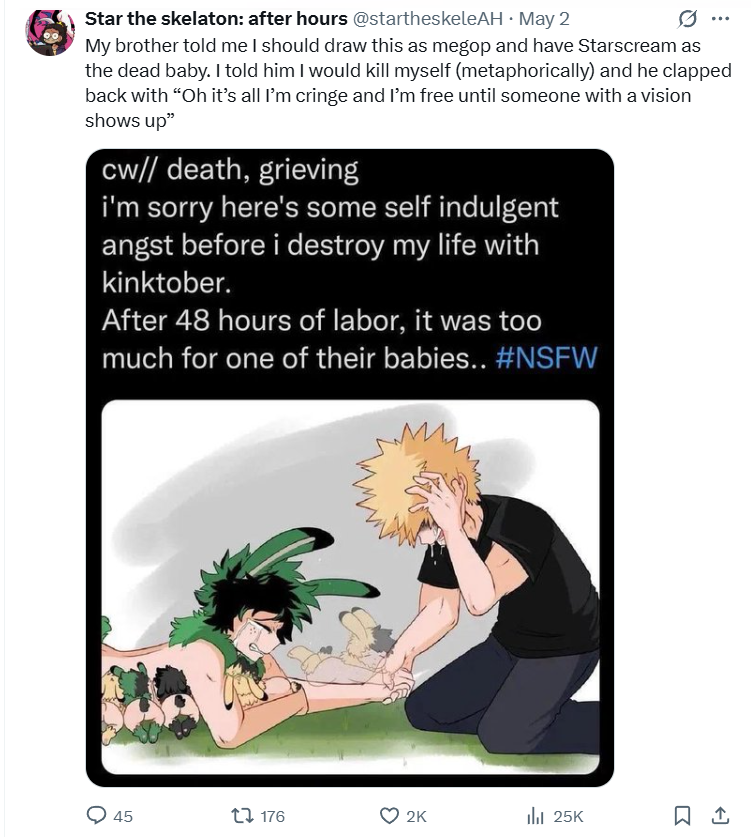751x837 pixels.
Task: Open the poster's profile avatar
Action: point(50,33)
